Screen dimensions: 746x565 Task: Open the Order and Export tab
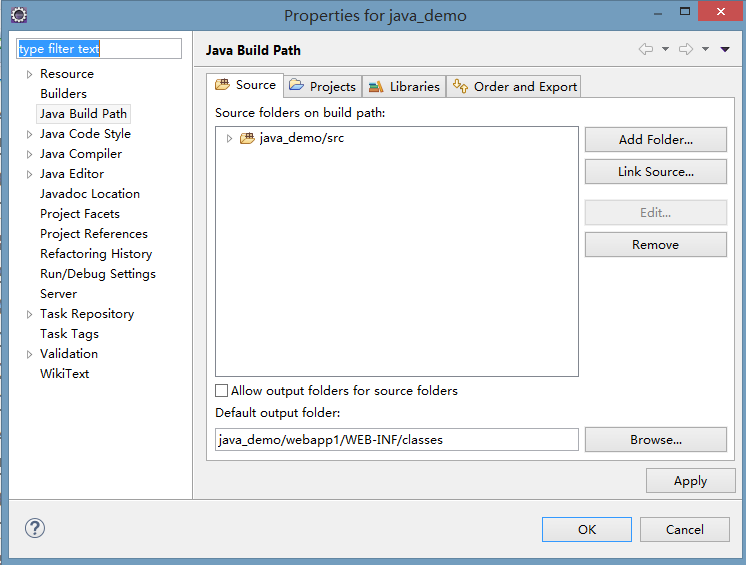pyautogui.click(x=514, y=86)
